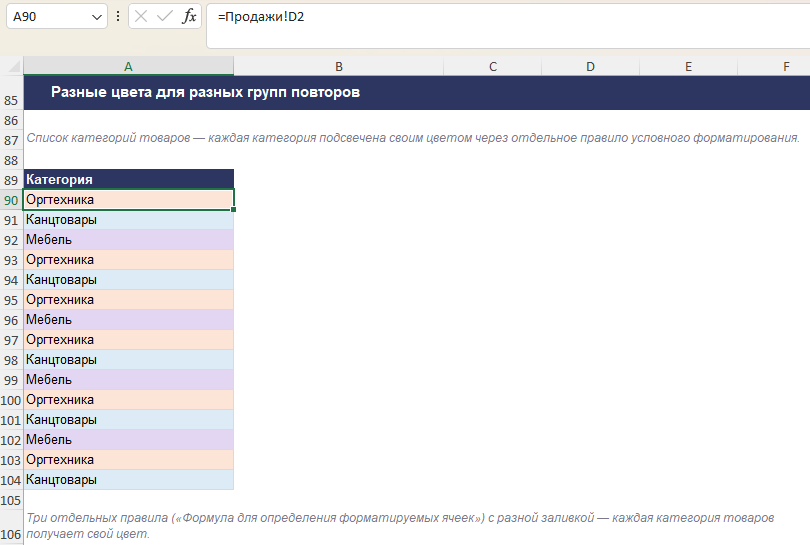This screenshot has width=810, height=545.
Task: Select column B header
Action: [339, 66]
